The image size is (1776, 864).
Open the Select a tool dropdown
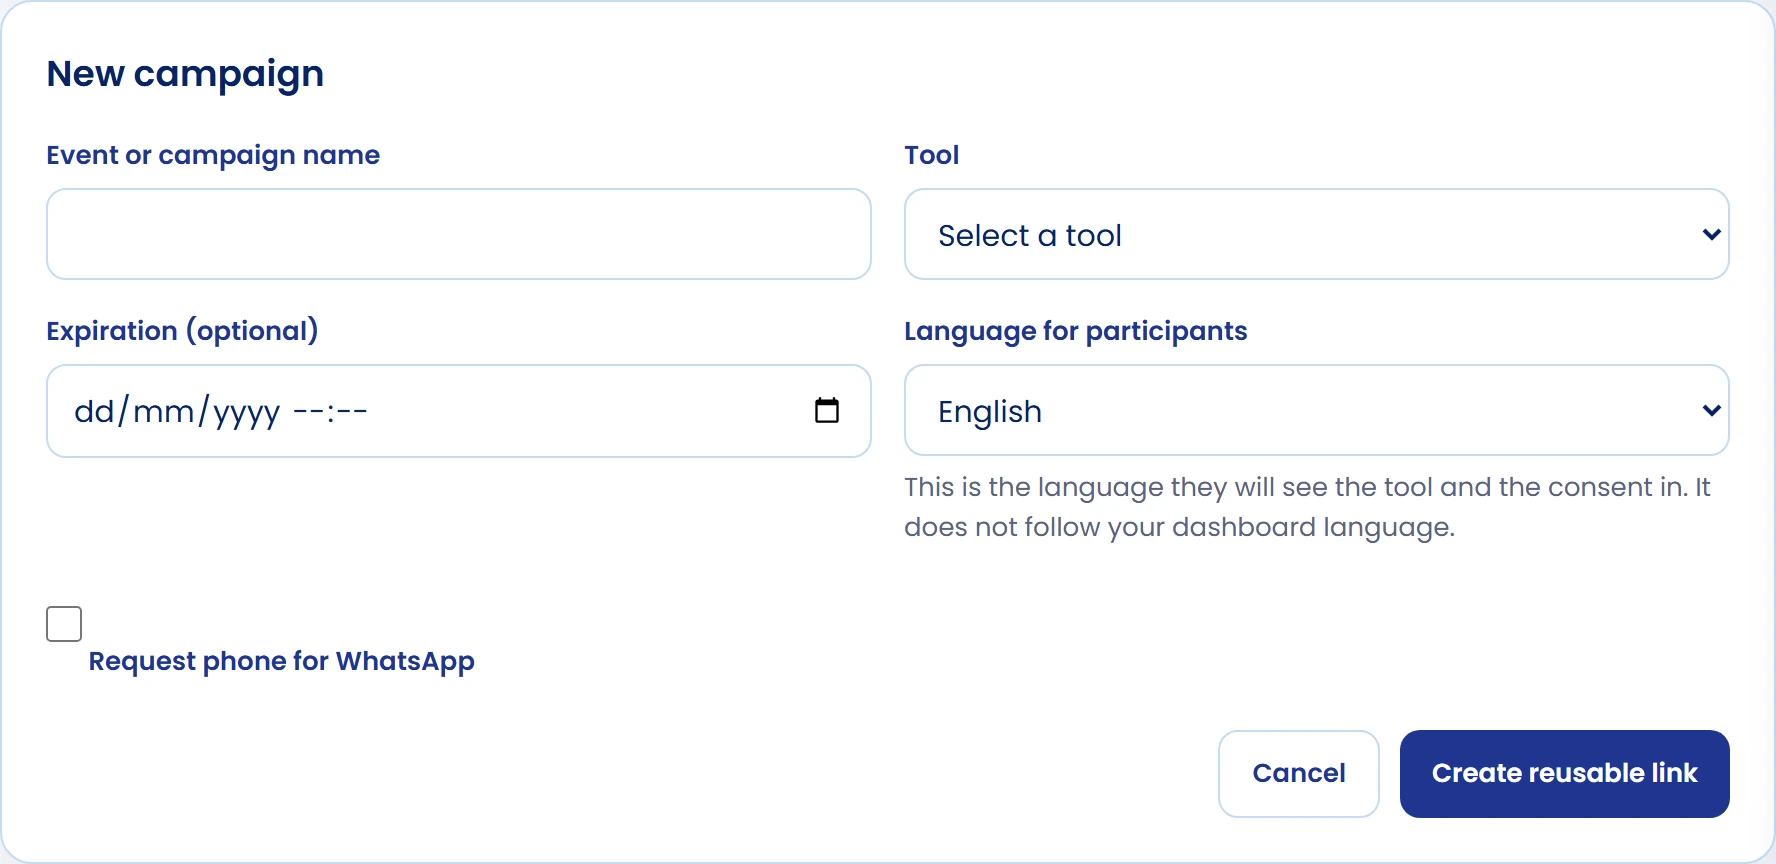[x=1316, y=234]
